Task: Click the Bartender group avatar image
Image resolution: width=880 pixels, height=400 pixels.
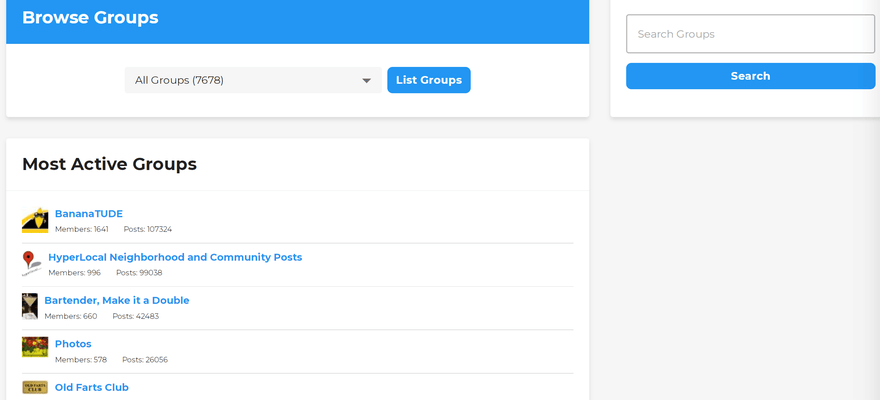Action: pyautogui.click(x=30, y=307)
